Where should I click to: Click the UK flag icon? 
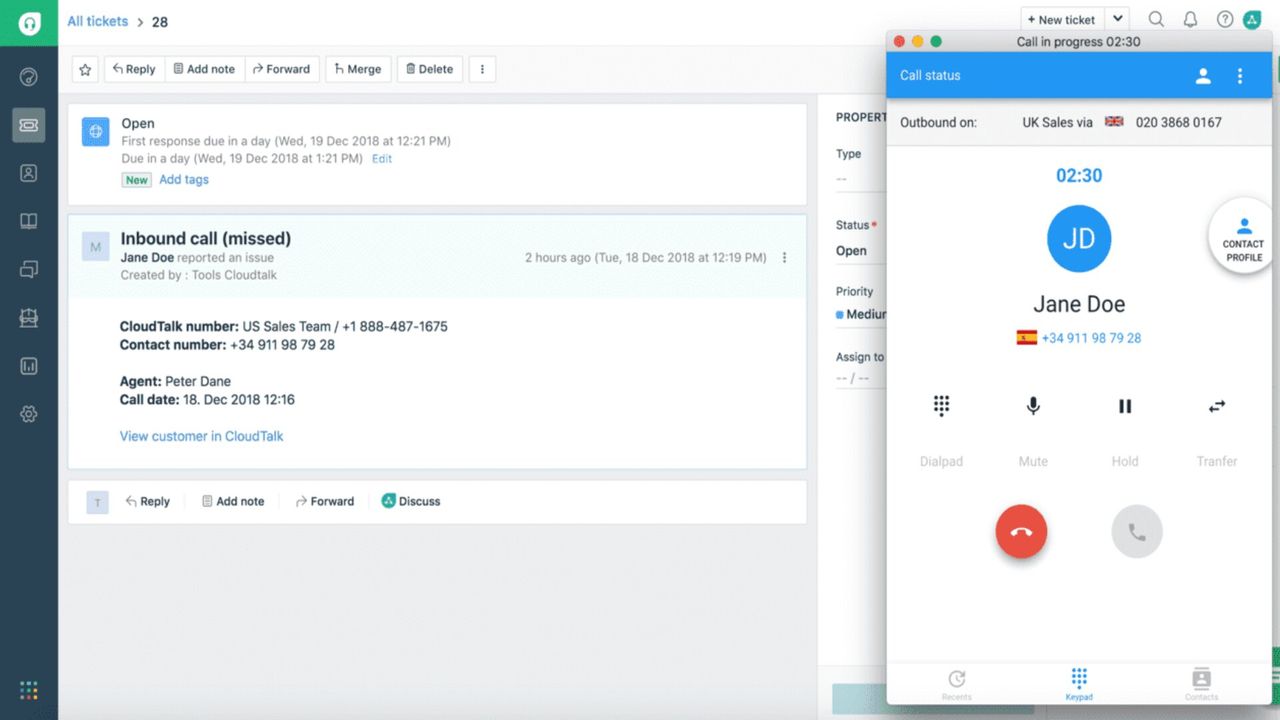[x=1114, y=121]
